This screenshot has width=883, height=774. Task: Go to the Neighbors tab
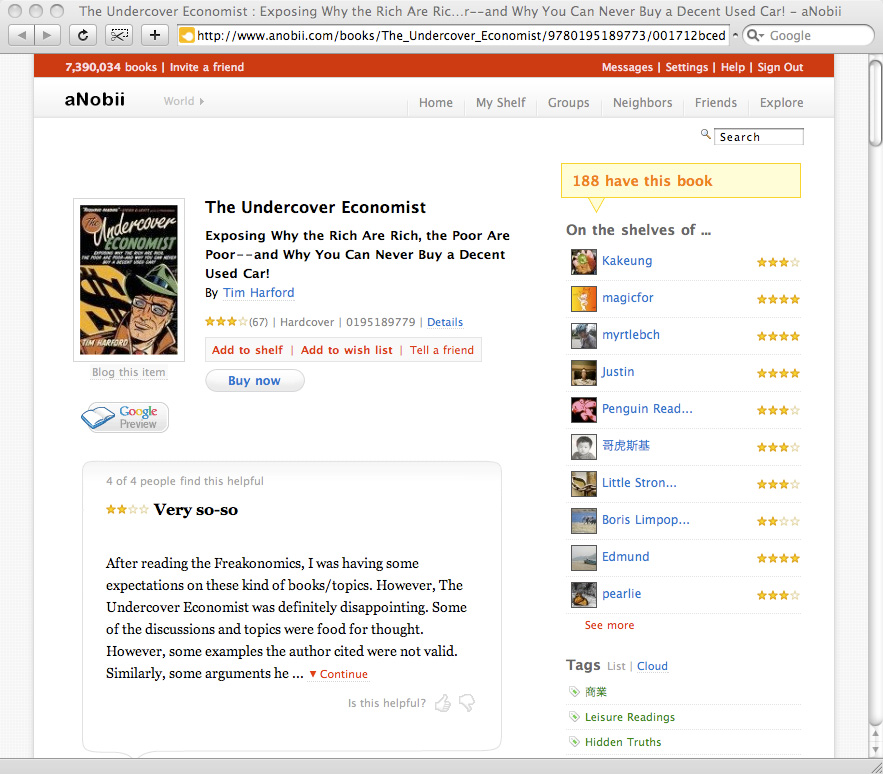[643, 103]
